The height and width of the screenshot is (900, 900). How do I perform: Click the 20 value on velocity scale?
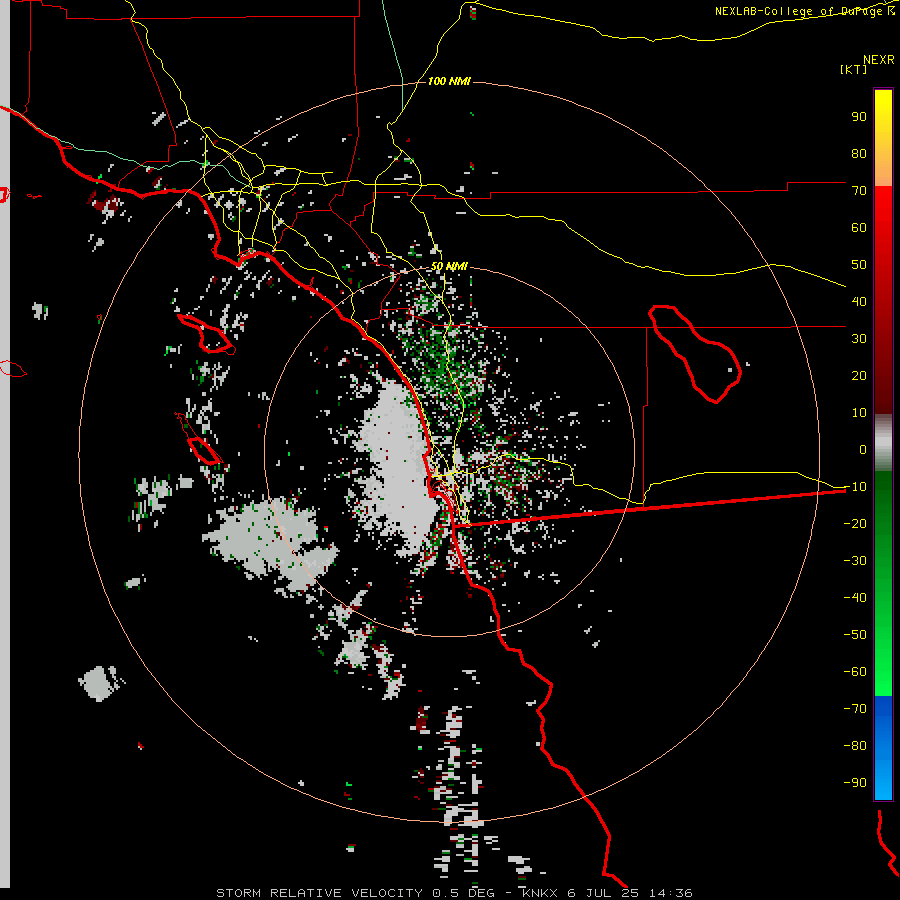[859, 376]
